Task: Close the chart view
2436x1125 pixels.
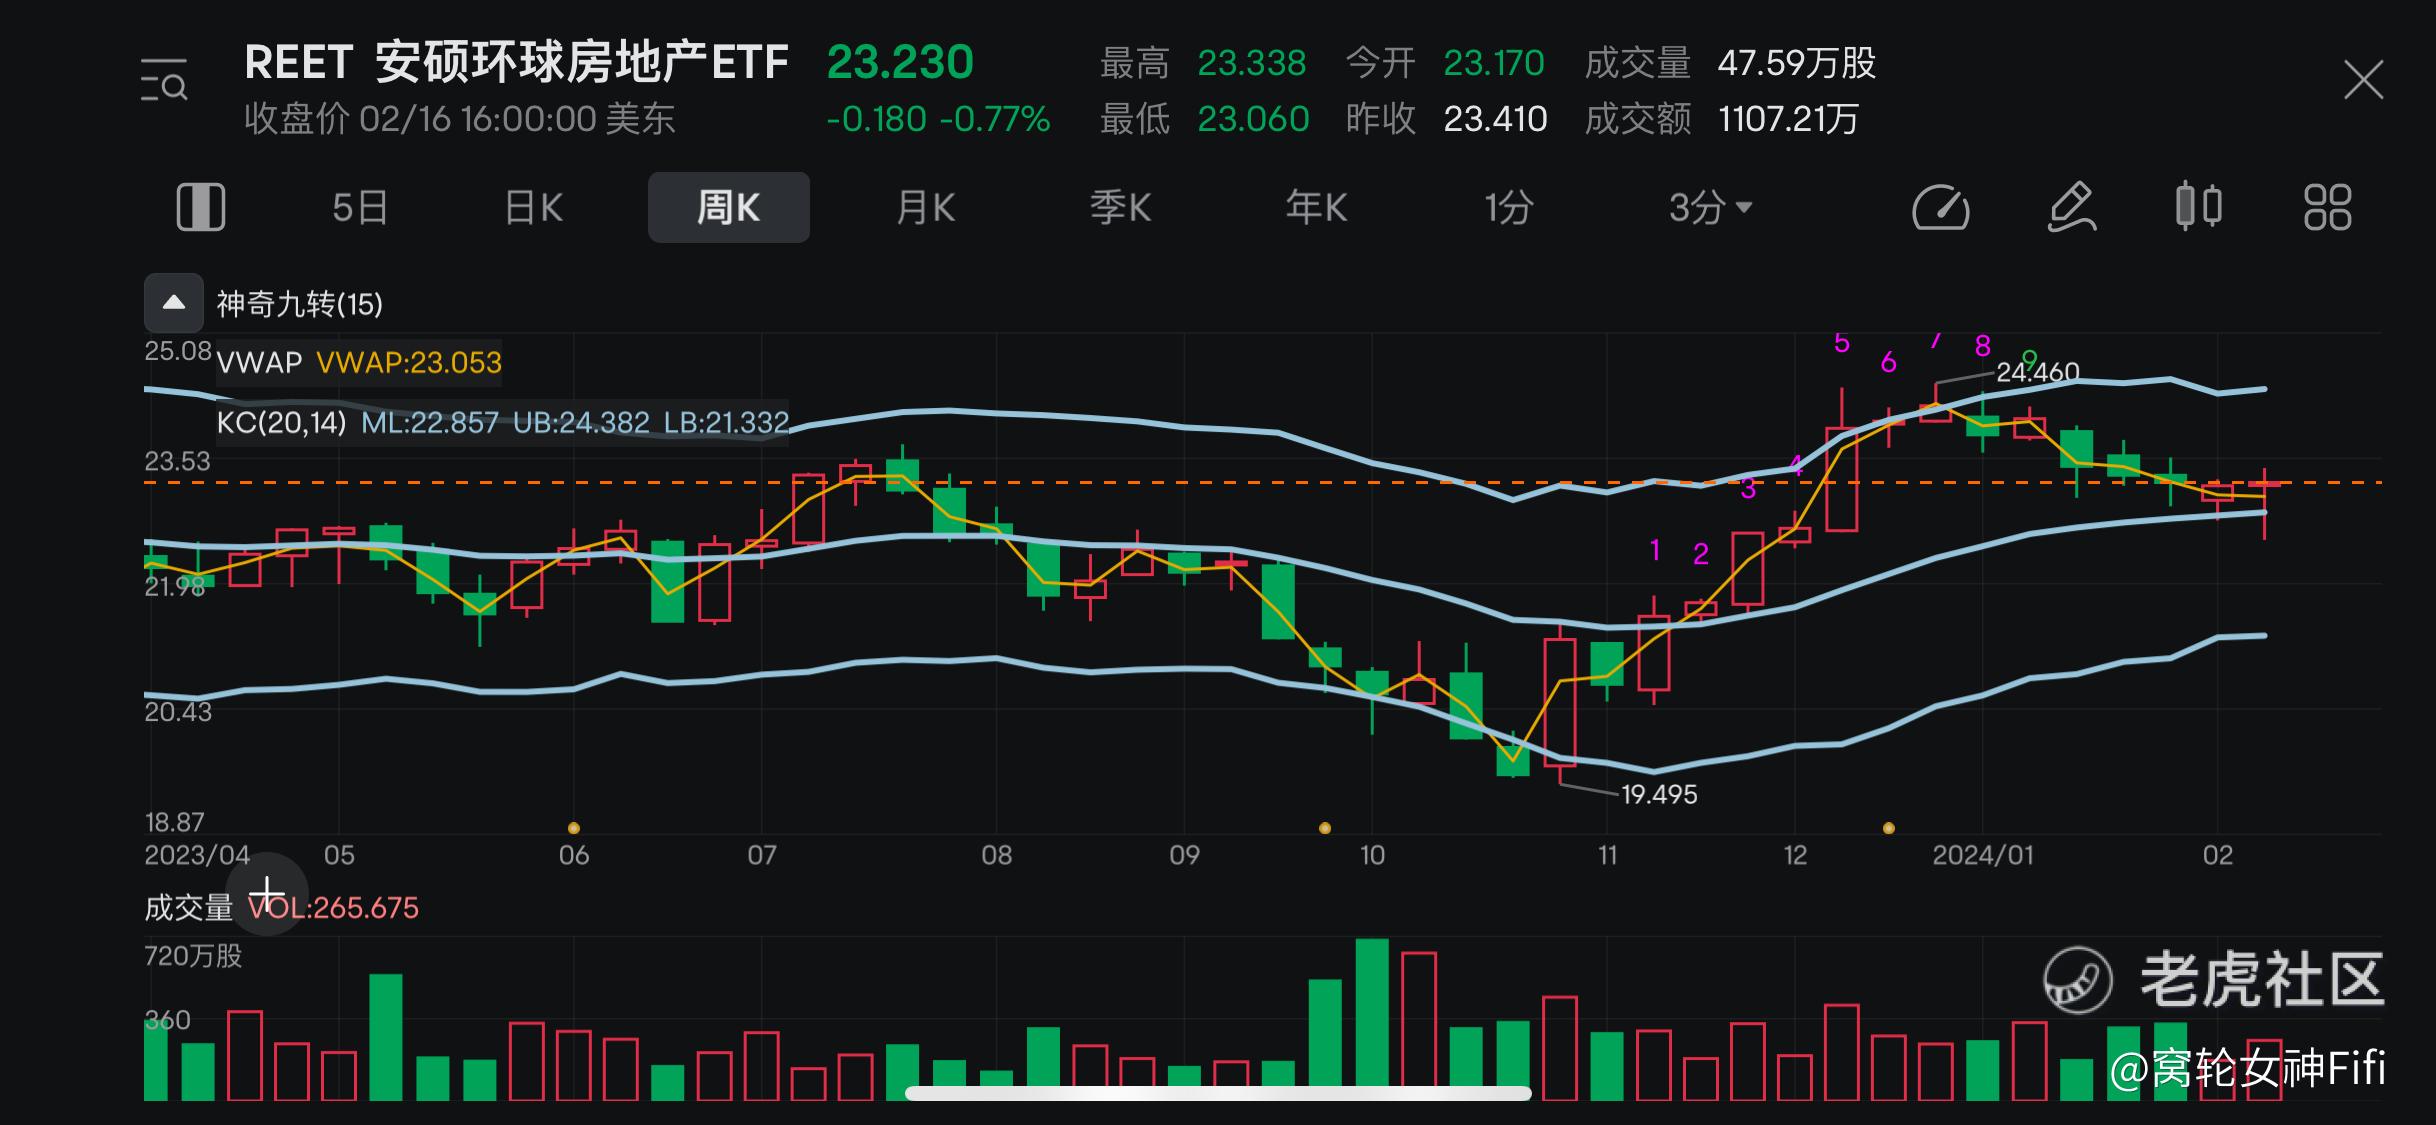Action: [2364, 80]
